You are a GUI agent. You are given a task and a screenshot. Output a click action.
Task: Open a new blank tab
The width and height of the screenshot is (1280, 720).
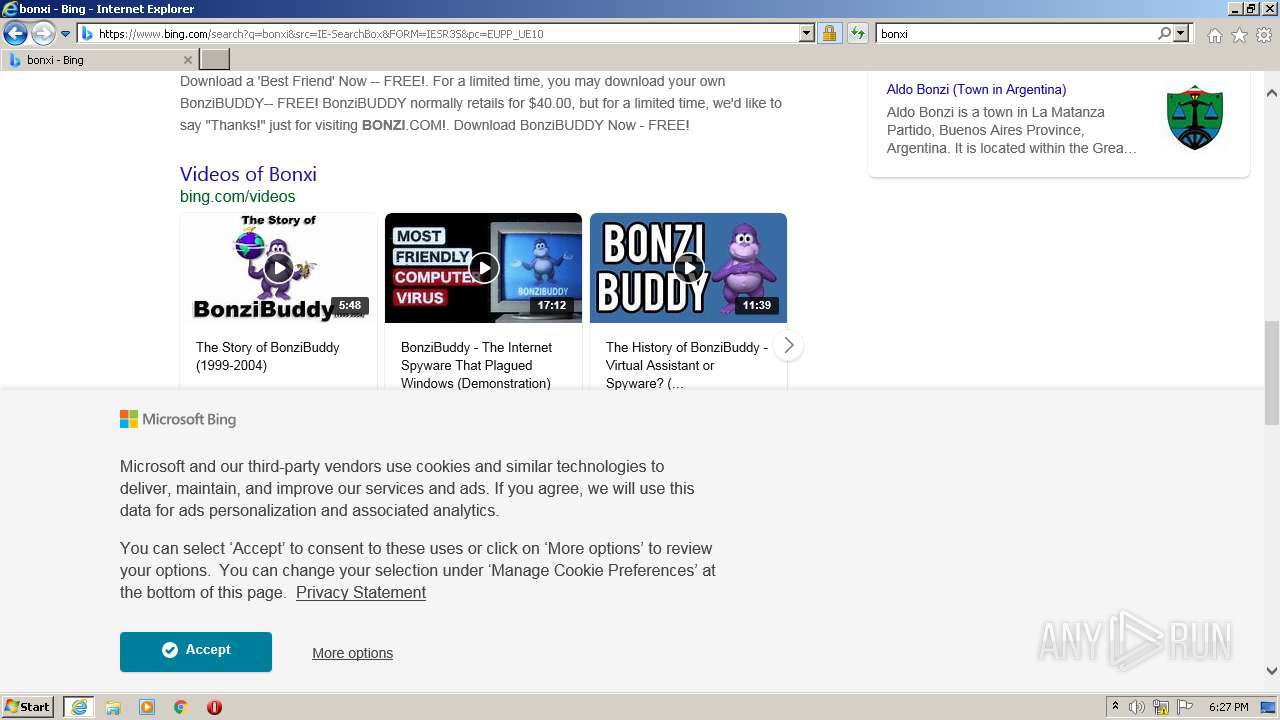coord(215,60)
